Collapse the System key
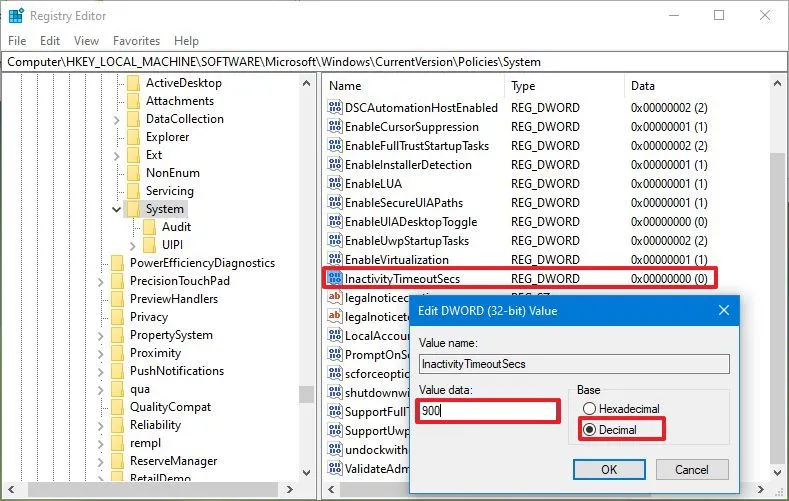The height and width of the screenshot is (501, 789). click(116, 209)
